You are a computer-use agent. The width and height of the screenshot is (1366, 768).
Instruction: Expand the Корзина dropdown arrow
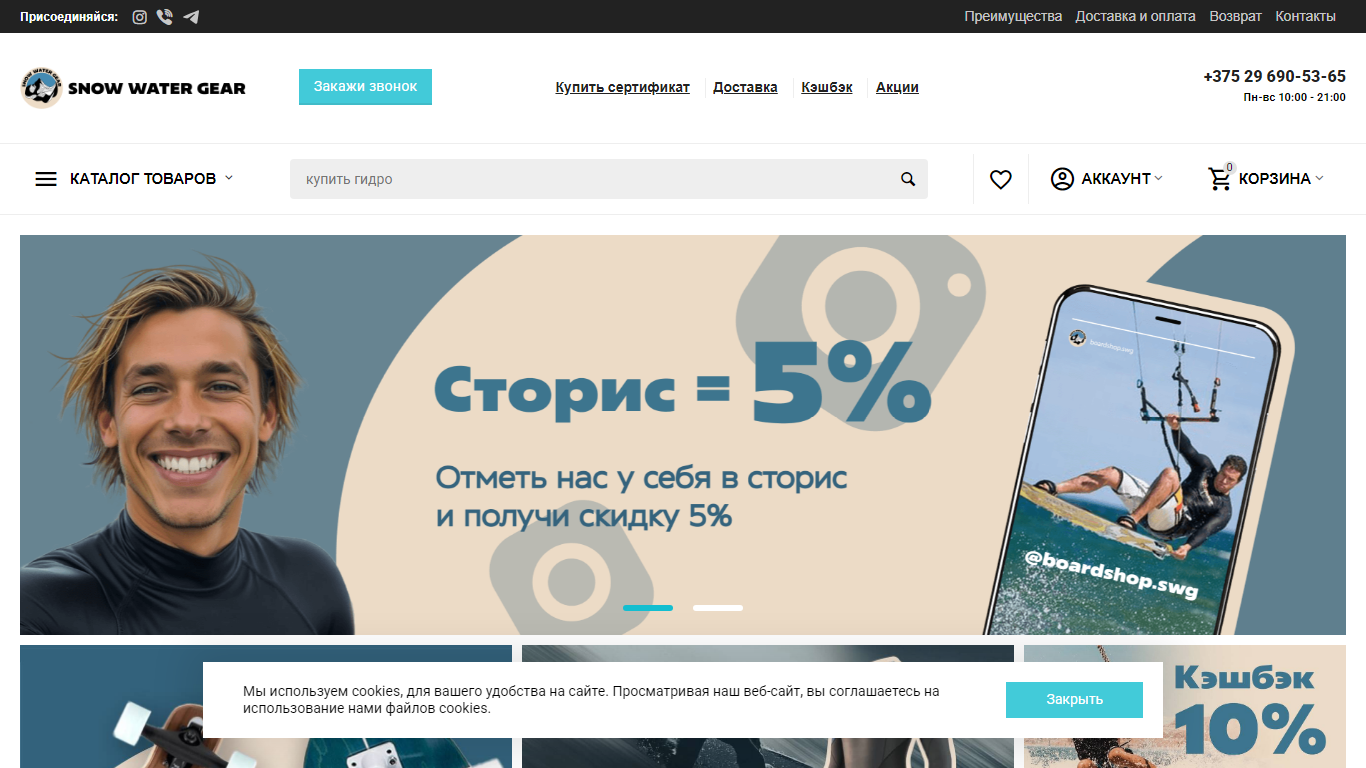(1319, 178)
